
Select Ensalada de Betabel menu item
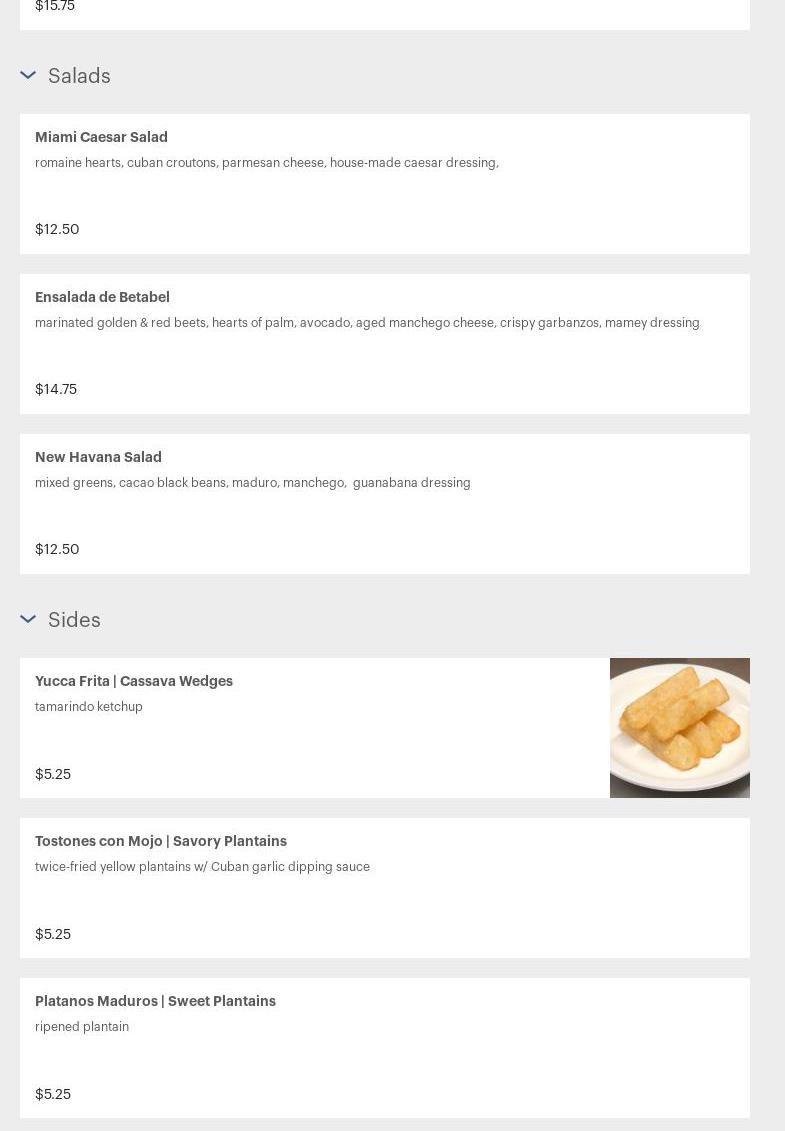[102, 297]
